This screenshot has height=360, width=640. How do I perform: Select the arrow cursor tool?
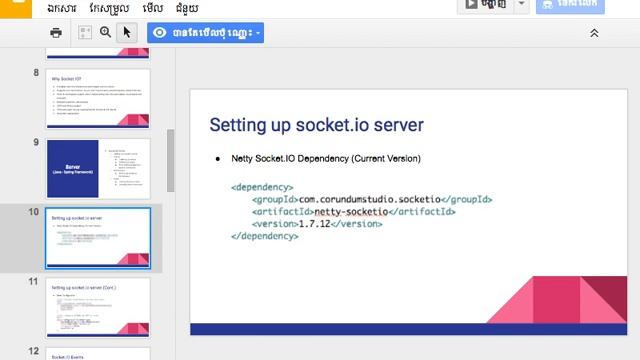click(127, 33)
